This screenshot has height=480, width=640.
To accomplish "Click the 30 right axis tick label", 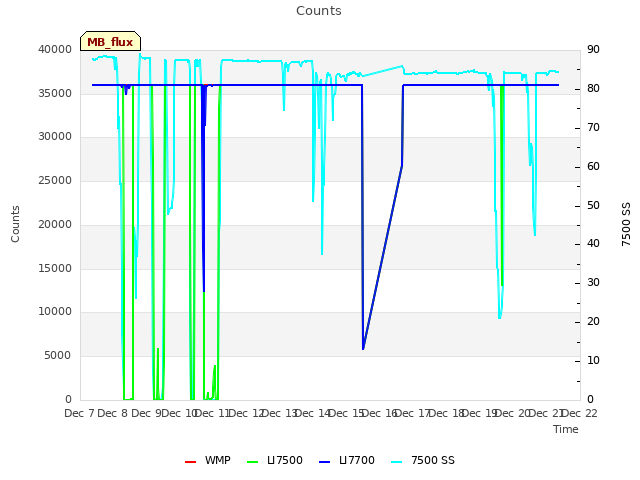I will click(593, 282).
